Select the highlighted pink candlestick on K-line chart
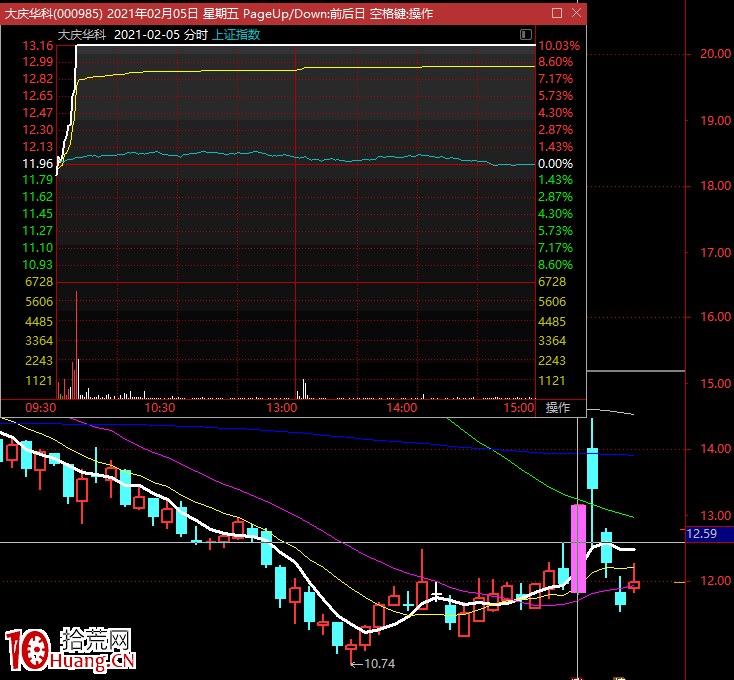Image resolution: width=734 pixels, height=680 pixels. (x=578, y=548)
